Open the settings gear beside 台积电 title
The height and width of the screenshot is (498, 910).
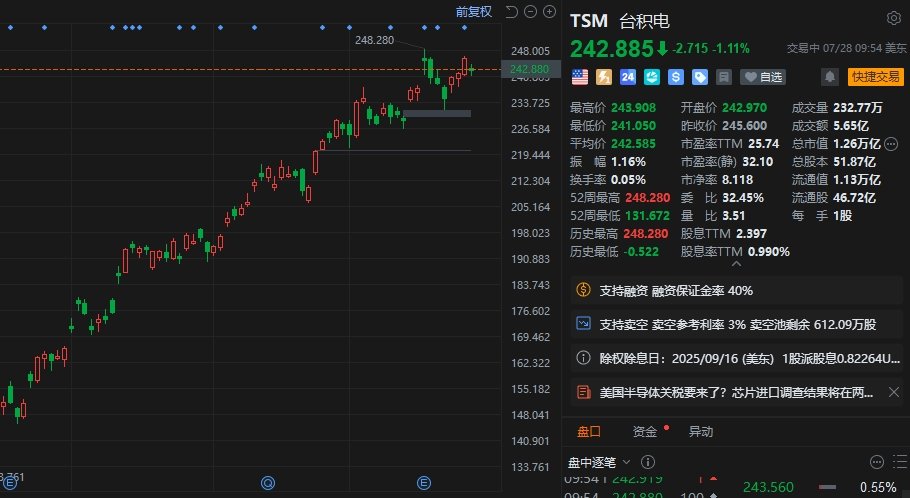pos(893,19)
